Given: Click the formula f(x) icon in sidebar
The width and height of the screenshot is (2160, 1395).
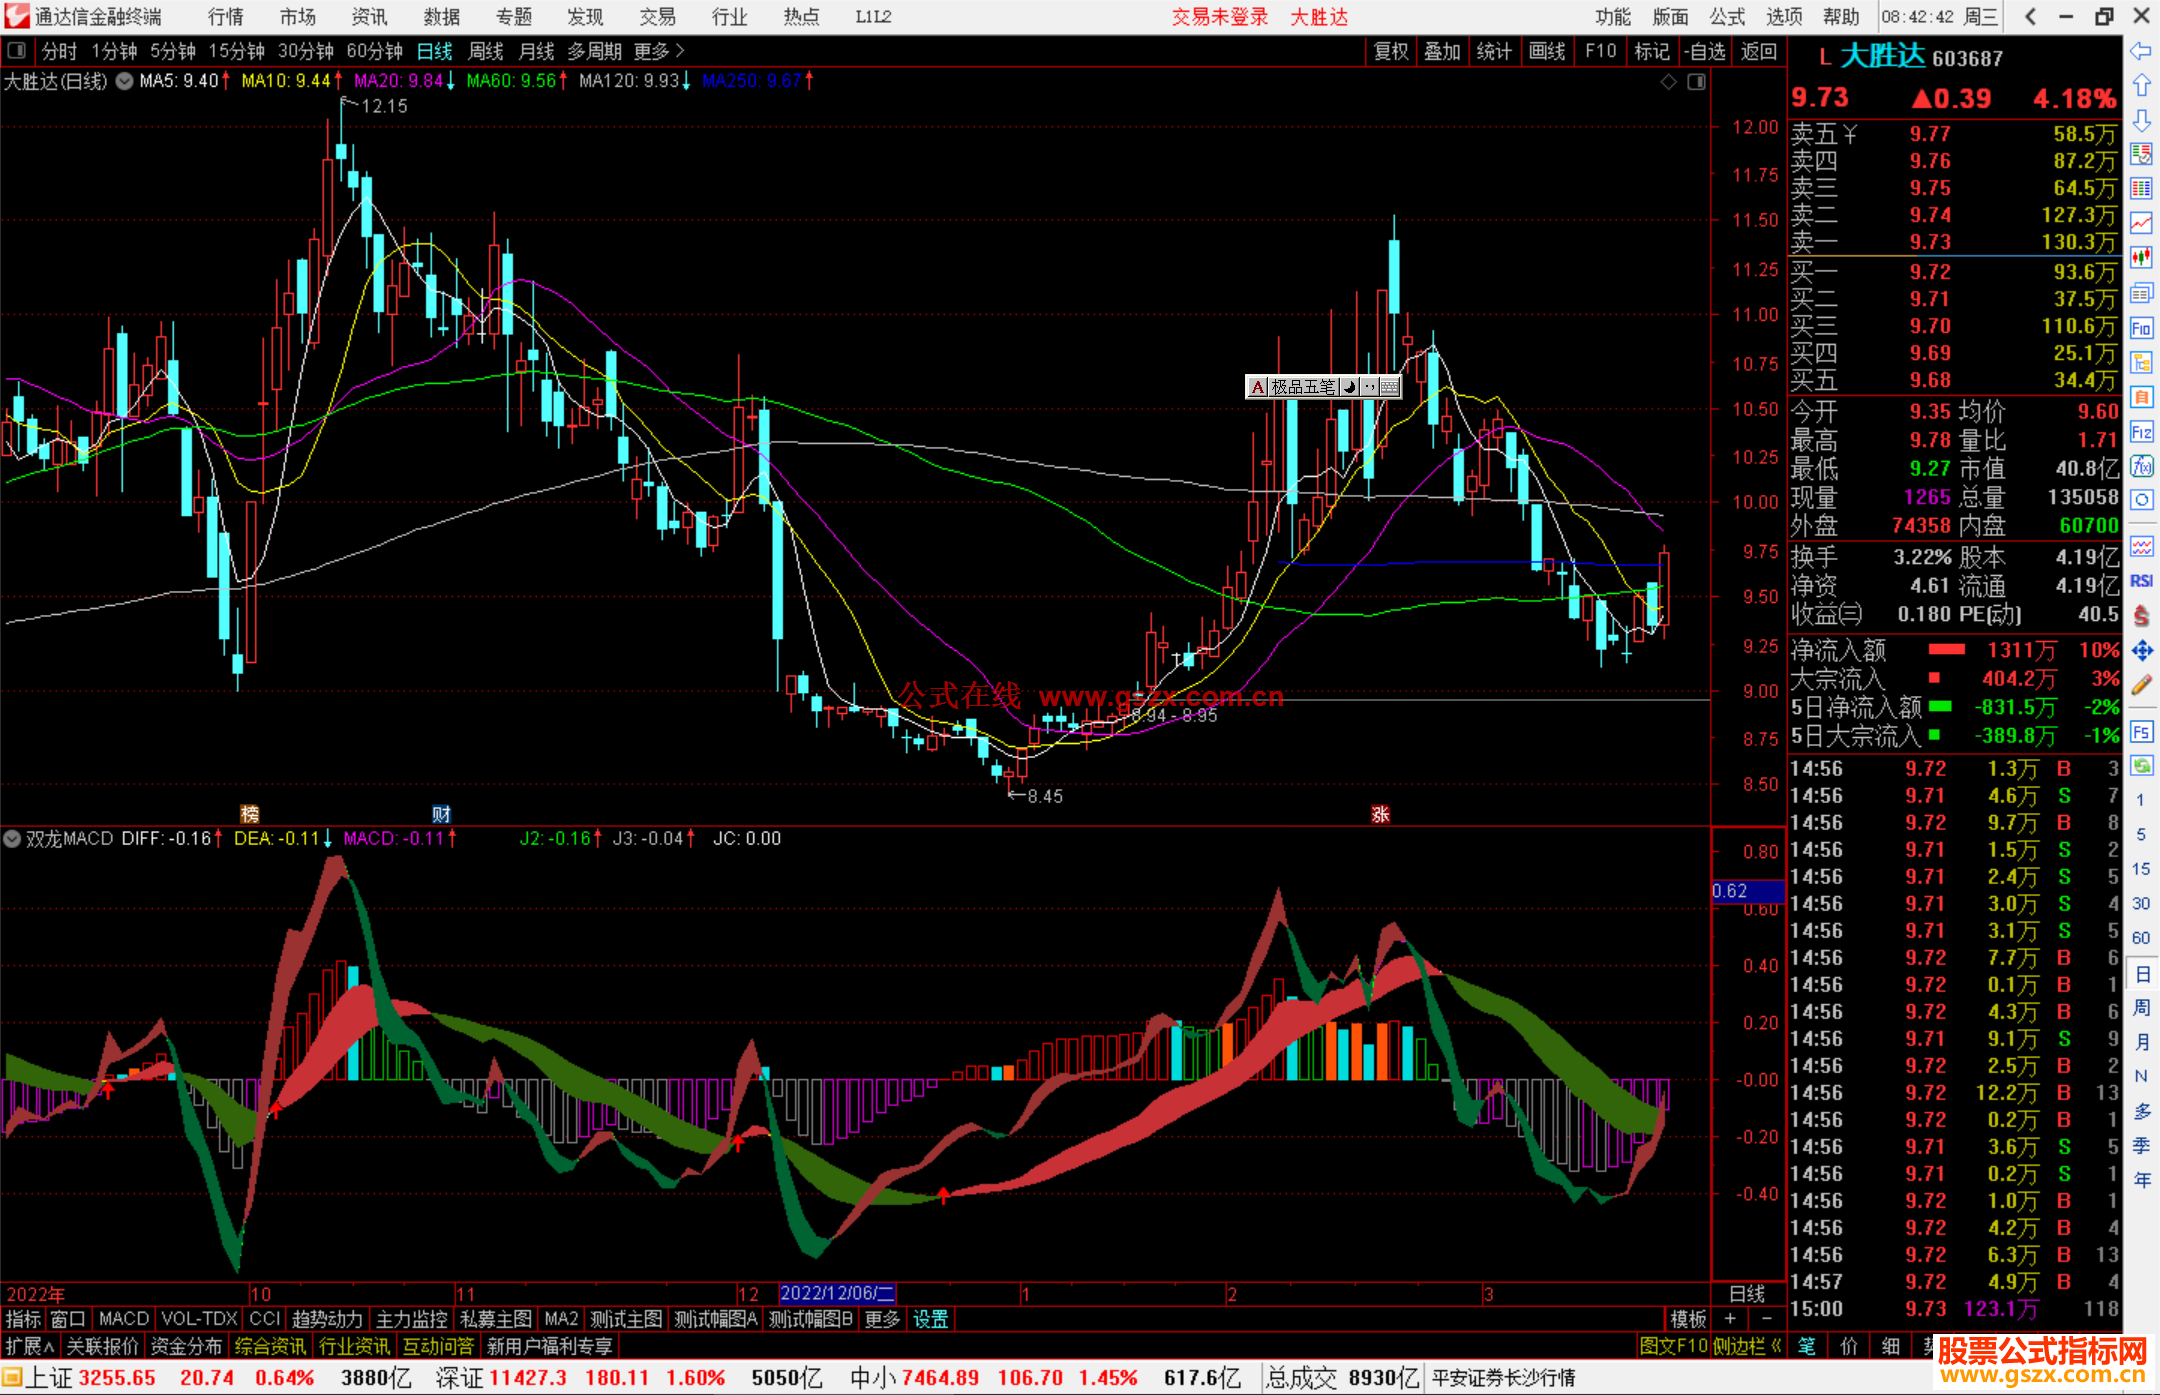Looking at the screenshot, I should [2141, 466].
